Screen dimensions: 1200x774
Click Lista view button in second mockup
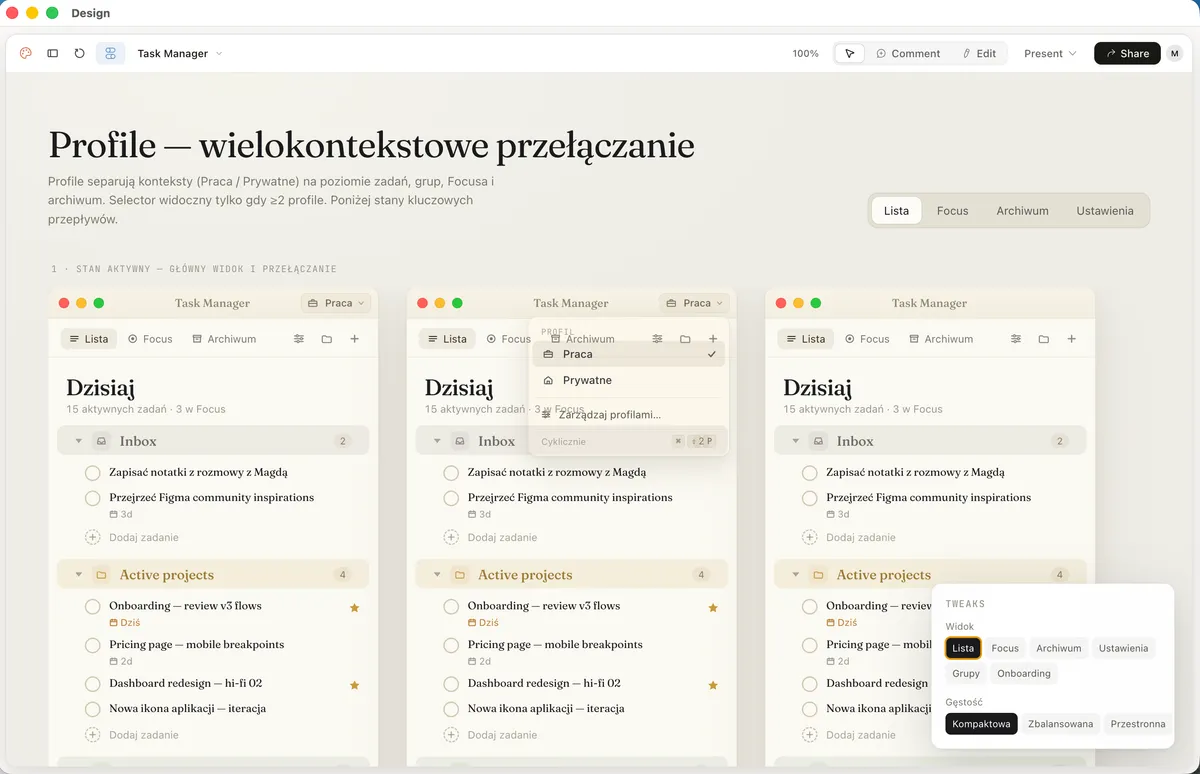pos(447,339)
